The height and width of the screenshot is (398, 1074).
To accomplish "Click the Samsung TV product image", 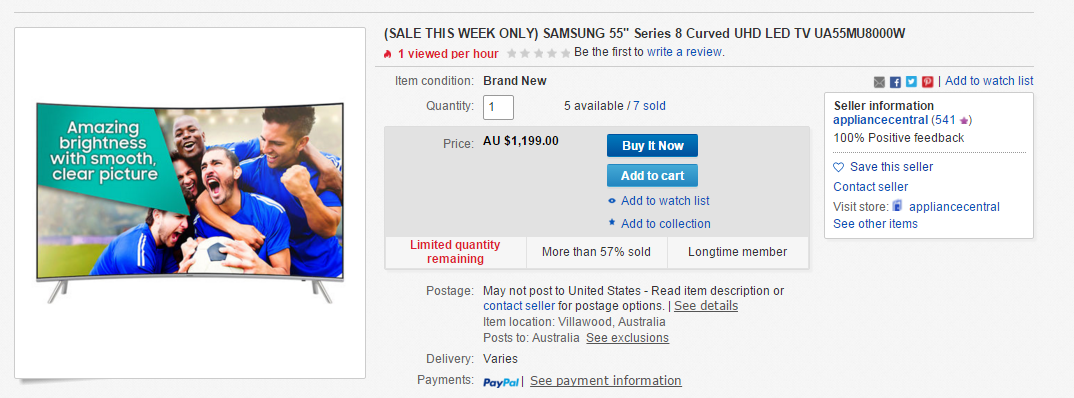I will click(190, 203).
